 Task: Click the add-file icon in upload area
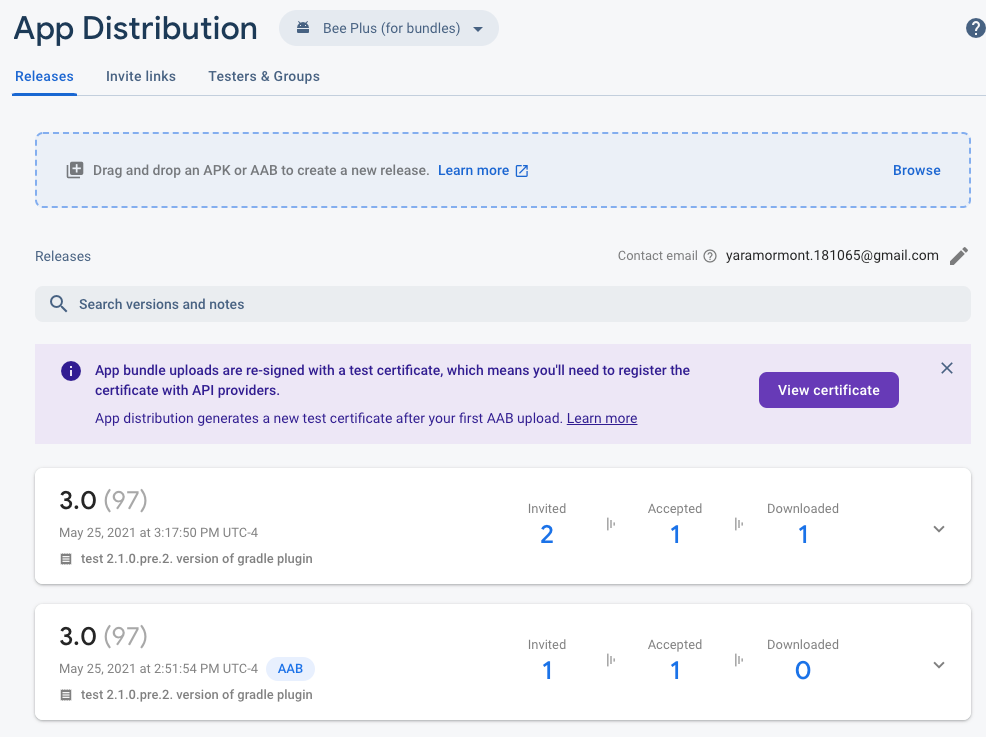[75, 170]
